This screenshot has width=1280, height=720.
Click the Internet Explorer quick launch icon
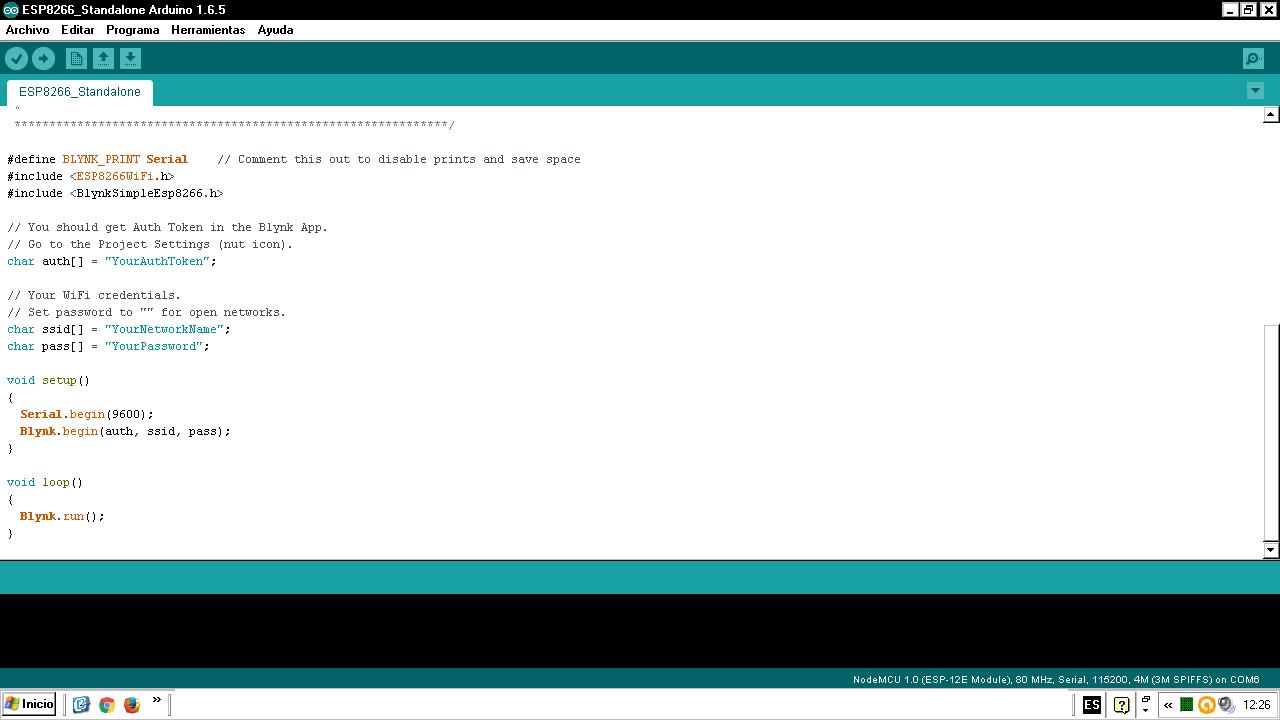coord(82,705)
